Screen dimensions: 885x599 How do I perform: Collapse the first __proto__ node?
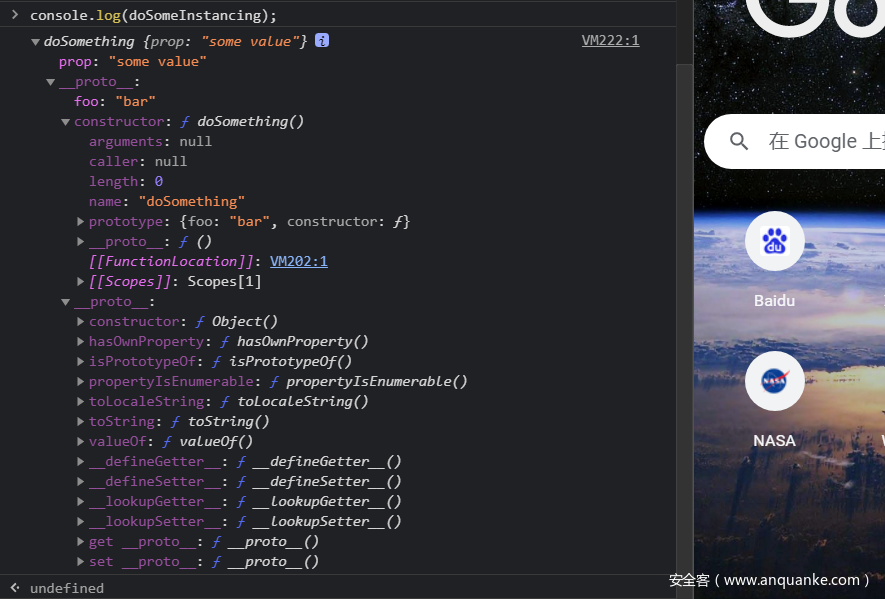click(x=51, y=82)
